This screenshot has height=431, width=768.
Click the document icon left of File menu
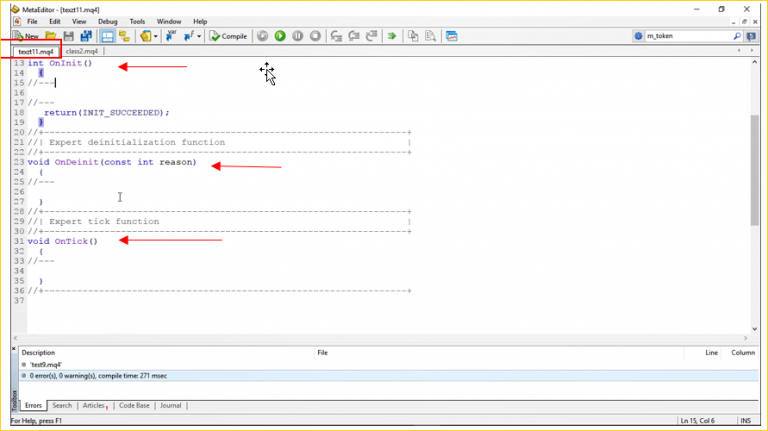17,22
